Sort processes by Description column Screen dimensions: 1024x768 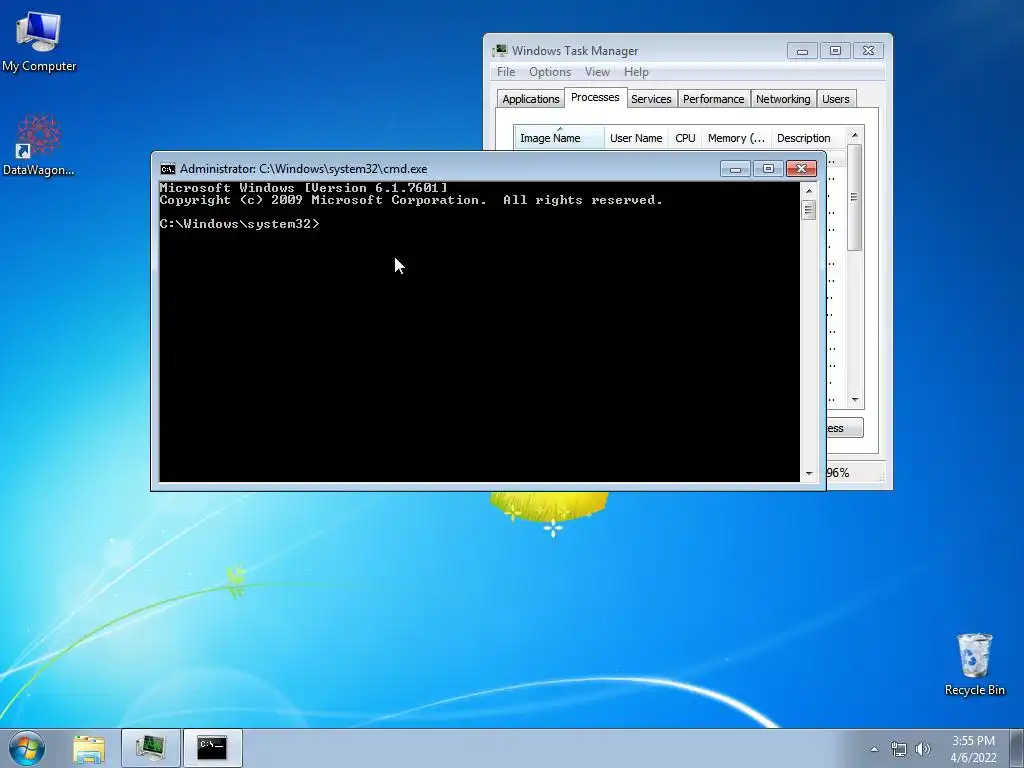[x=808, y=138]
